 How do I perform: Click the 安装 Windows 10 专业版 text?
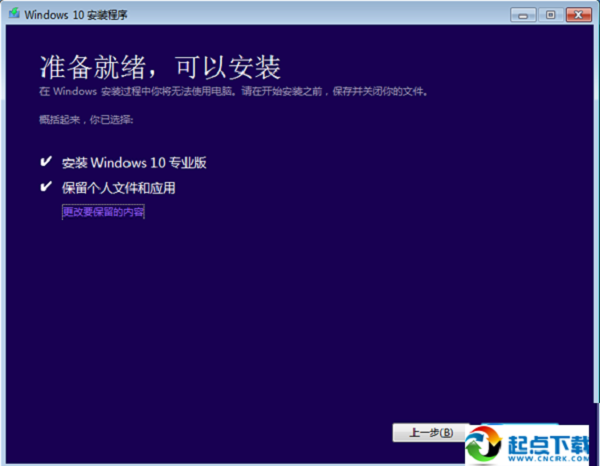(x=134, y=163)
